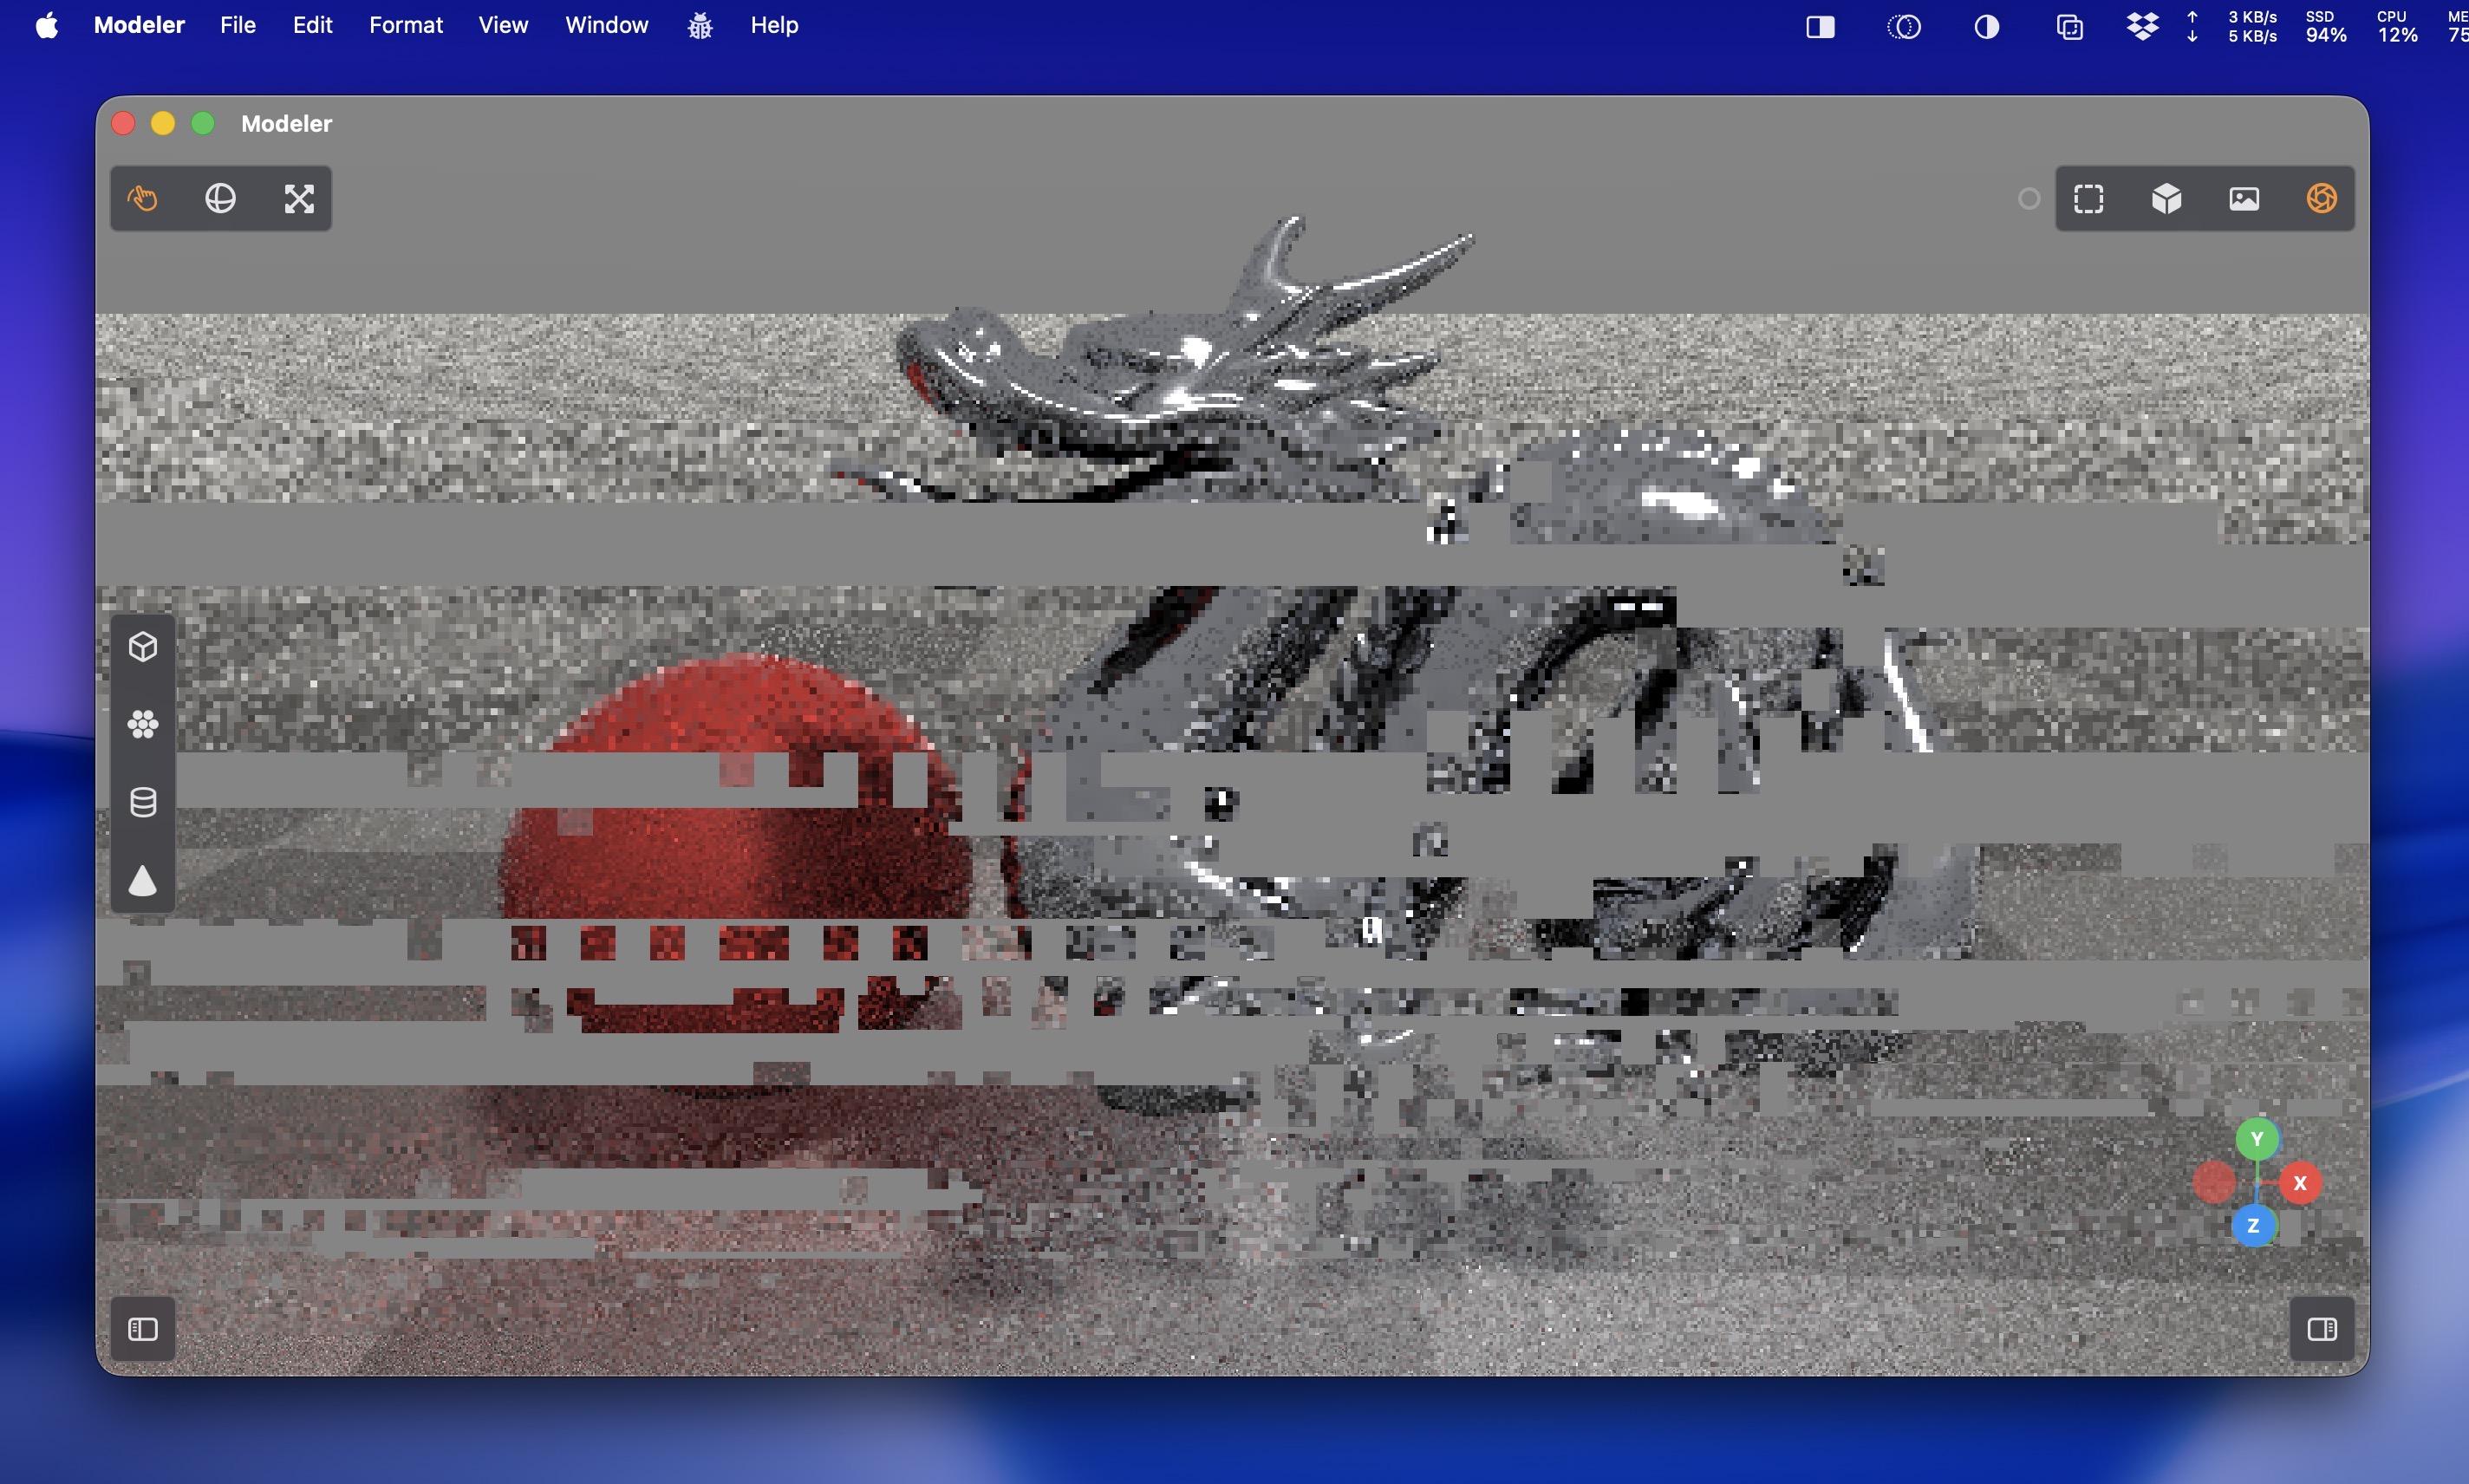Viewport: 2469px width, 1484px height.
Task: Open the Window menu
Action: click(x=607, y=25)
